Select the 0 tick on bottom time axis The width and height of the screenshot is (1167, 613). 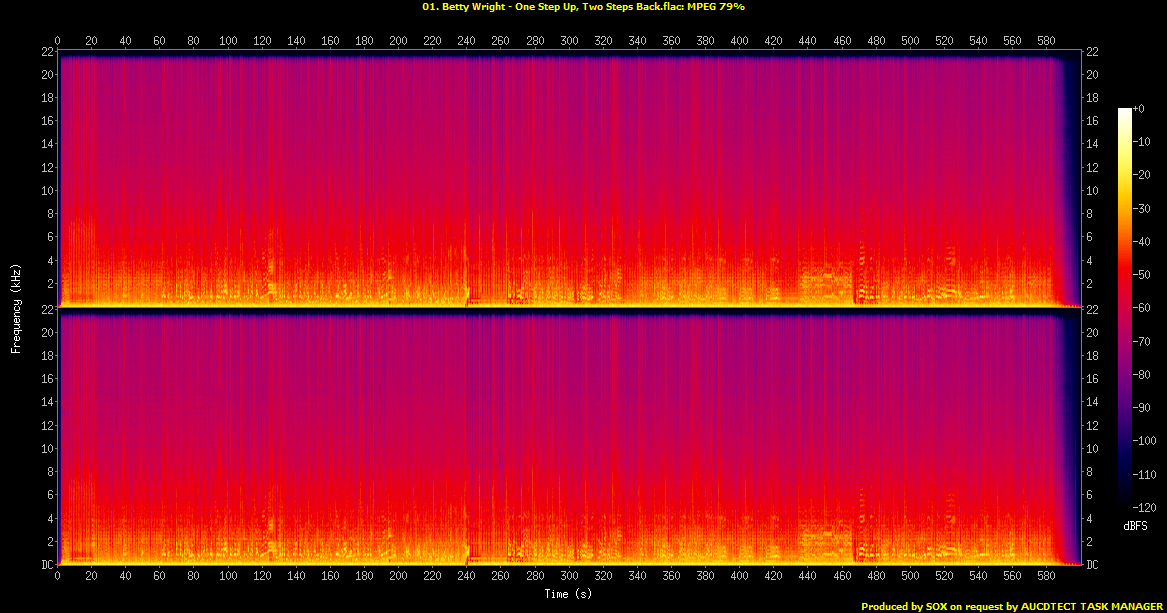tap(58, 577)
